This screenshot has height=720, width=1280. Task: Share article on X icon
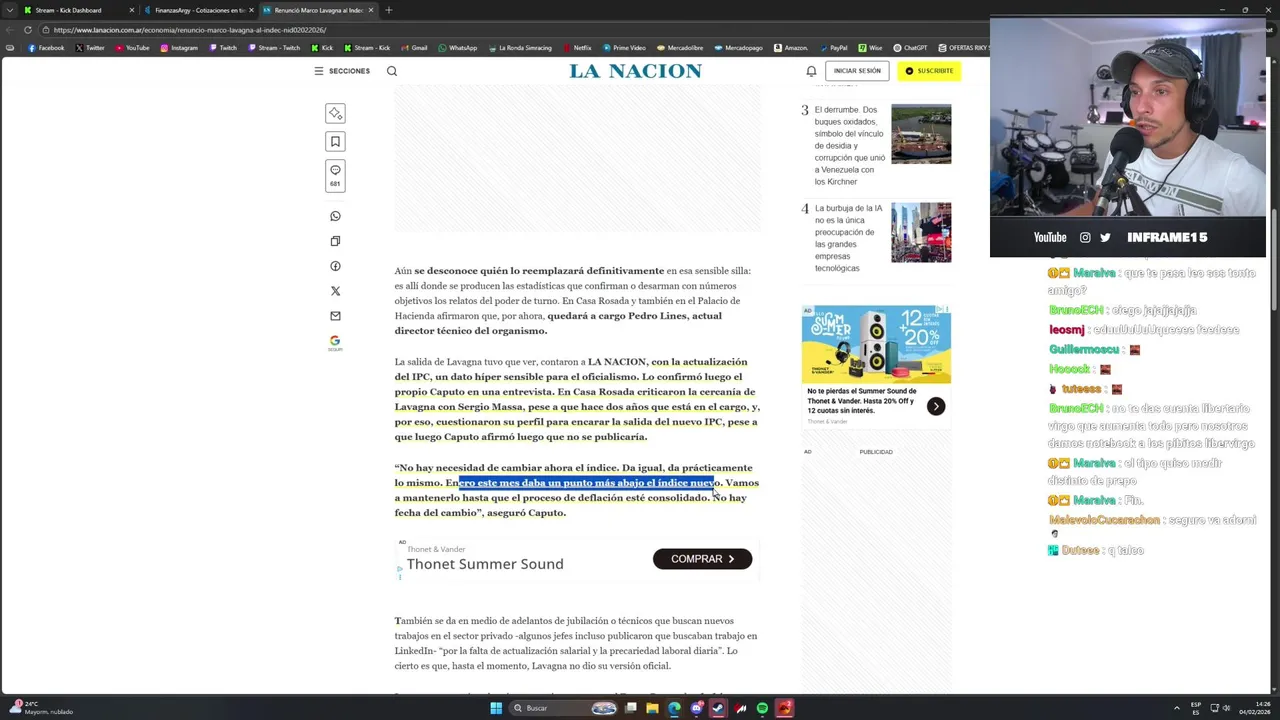[x=335, y=291]
